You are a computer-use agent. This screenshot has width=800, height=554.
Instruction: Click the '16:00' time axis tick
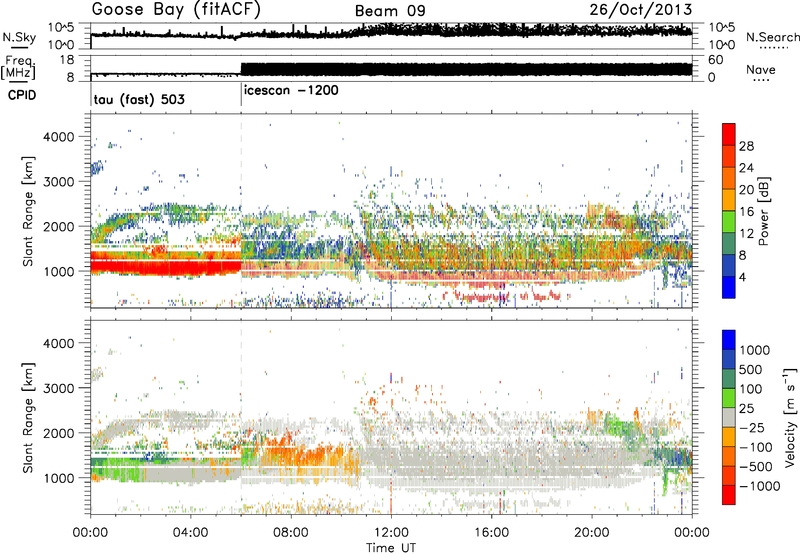491,533
